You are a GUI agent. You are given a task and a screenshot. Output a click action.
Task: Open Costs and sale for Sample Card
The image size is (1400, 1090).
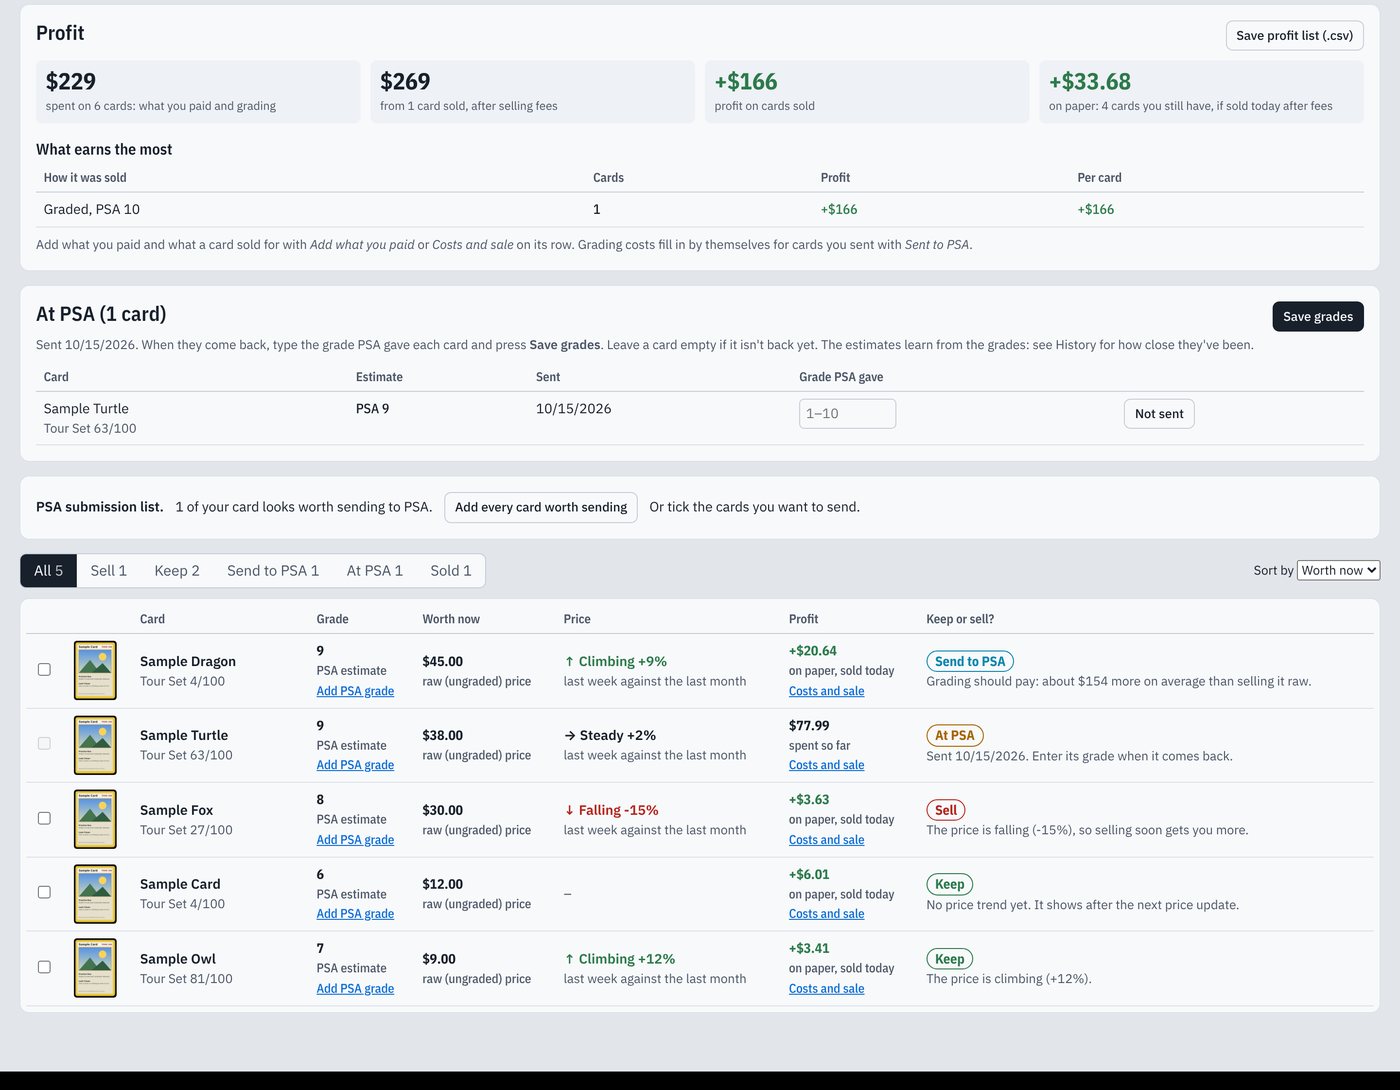click(x=827, y=914)
